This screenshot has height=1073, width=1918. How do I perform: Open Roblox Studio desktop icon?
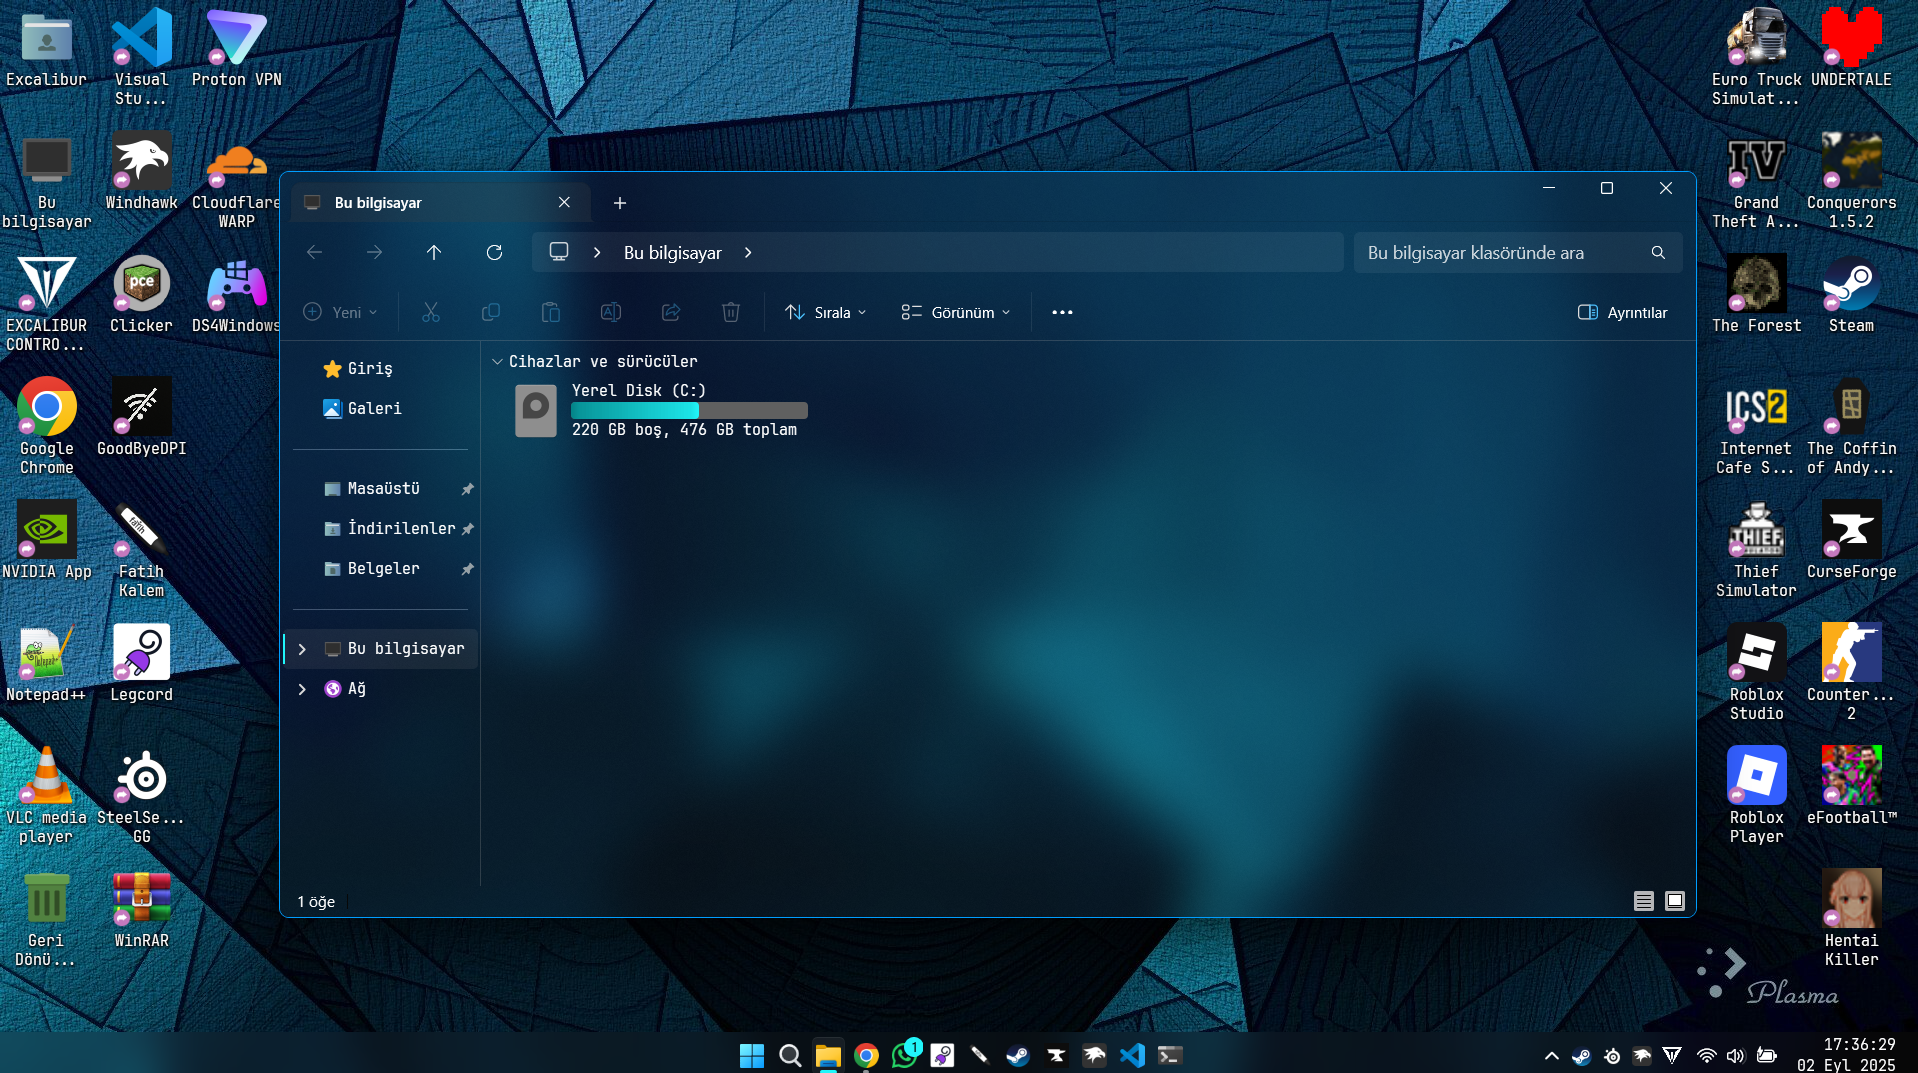point(1756,673)
